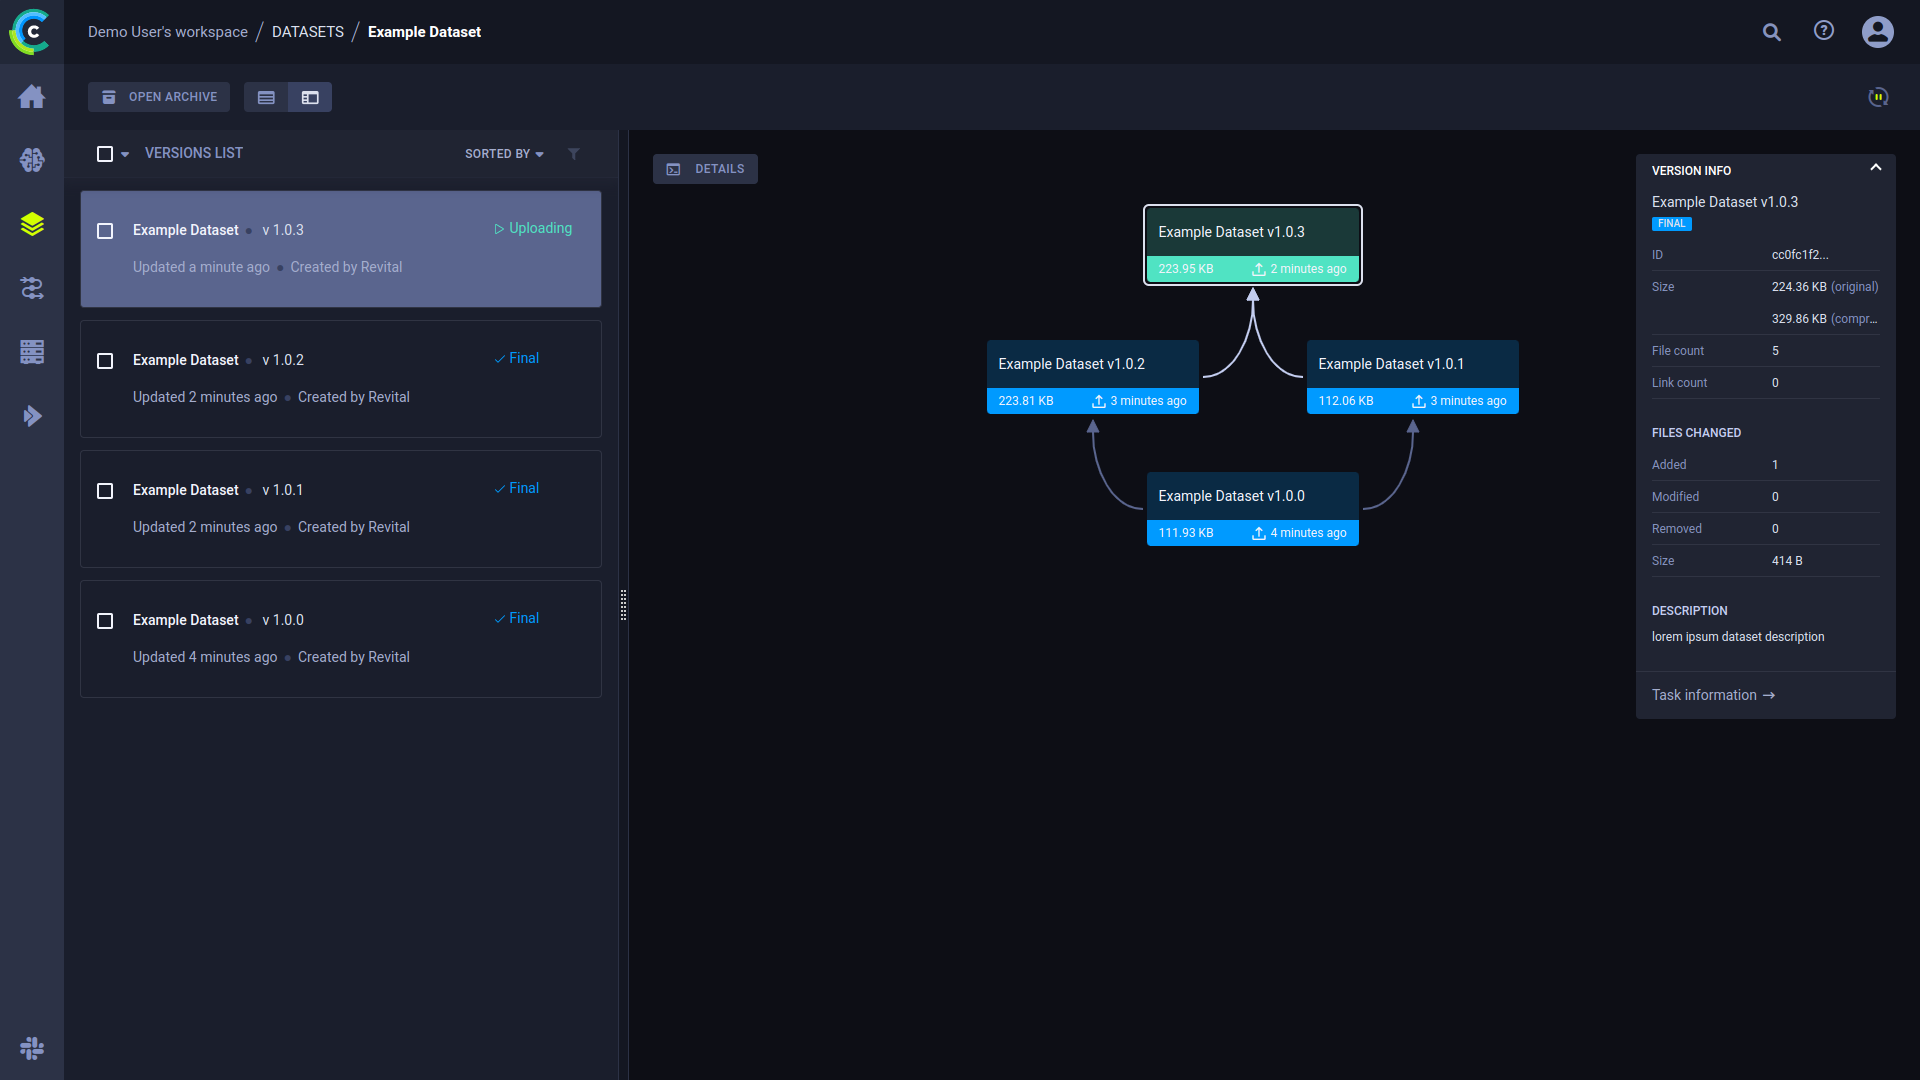Check the Example Dataset v1.0.2 checkbox
Viewport: 1920px width, 1080px height.
pos(105,361)
